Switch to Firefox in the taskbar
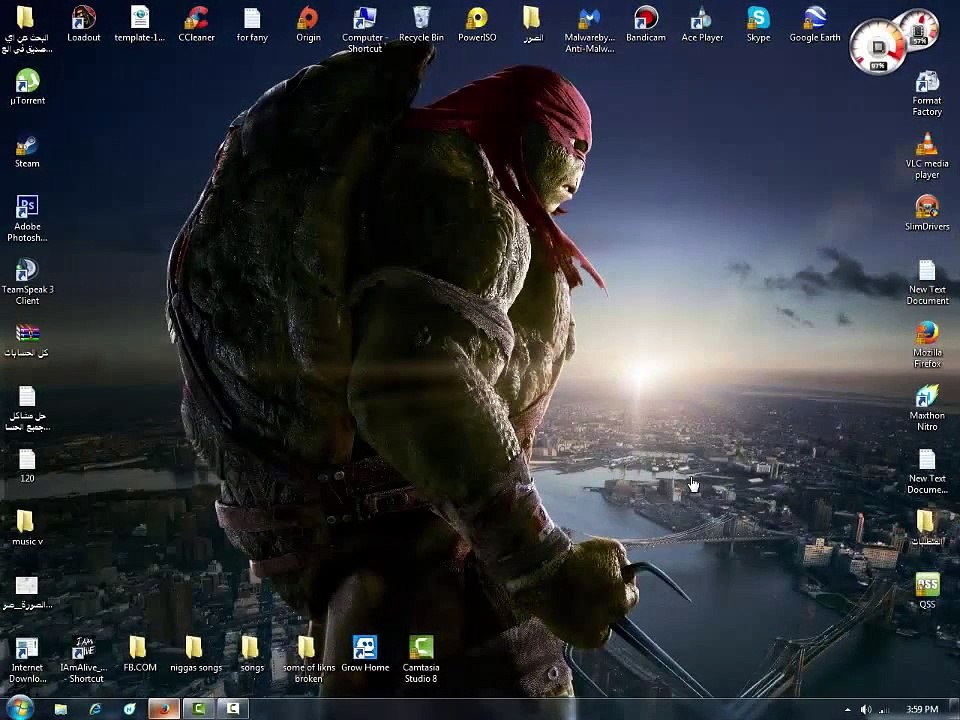 click(x=163, y=708)
